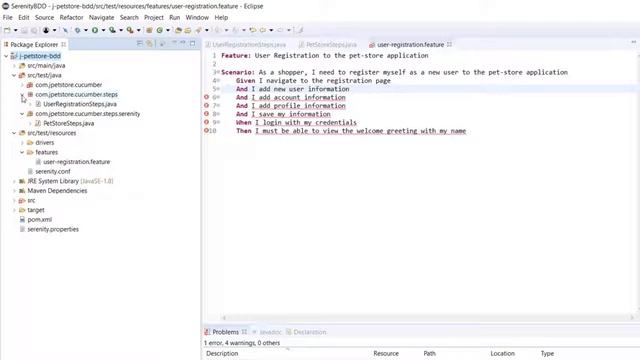This screenshot has height=360, width=640.
Task: Click the New file toolbar icon
Action: (7, 30)
